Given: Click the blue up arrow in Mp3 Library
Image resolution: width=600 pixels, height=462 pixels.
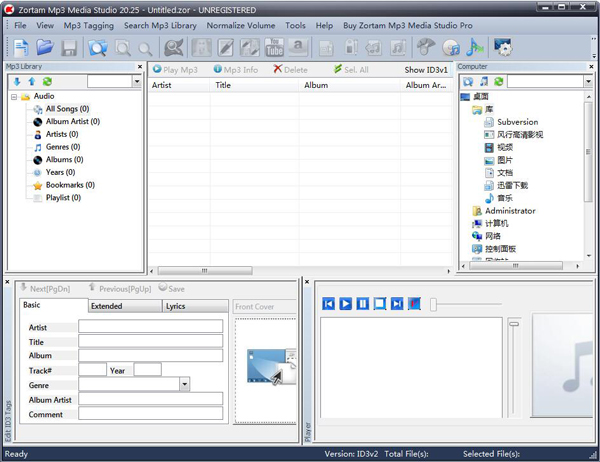Looking at the screenshot, I should tap(32, 81).
